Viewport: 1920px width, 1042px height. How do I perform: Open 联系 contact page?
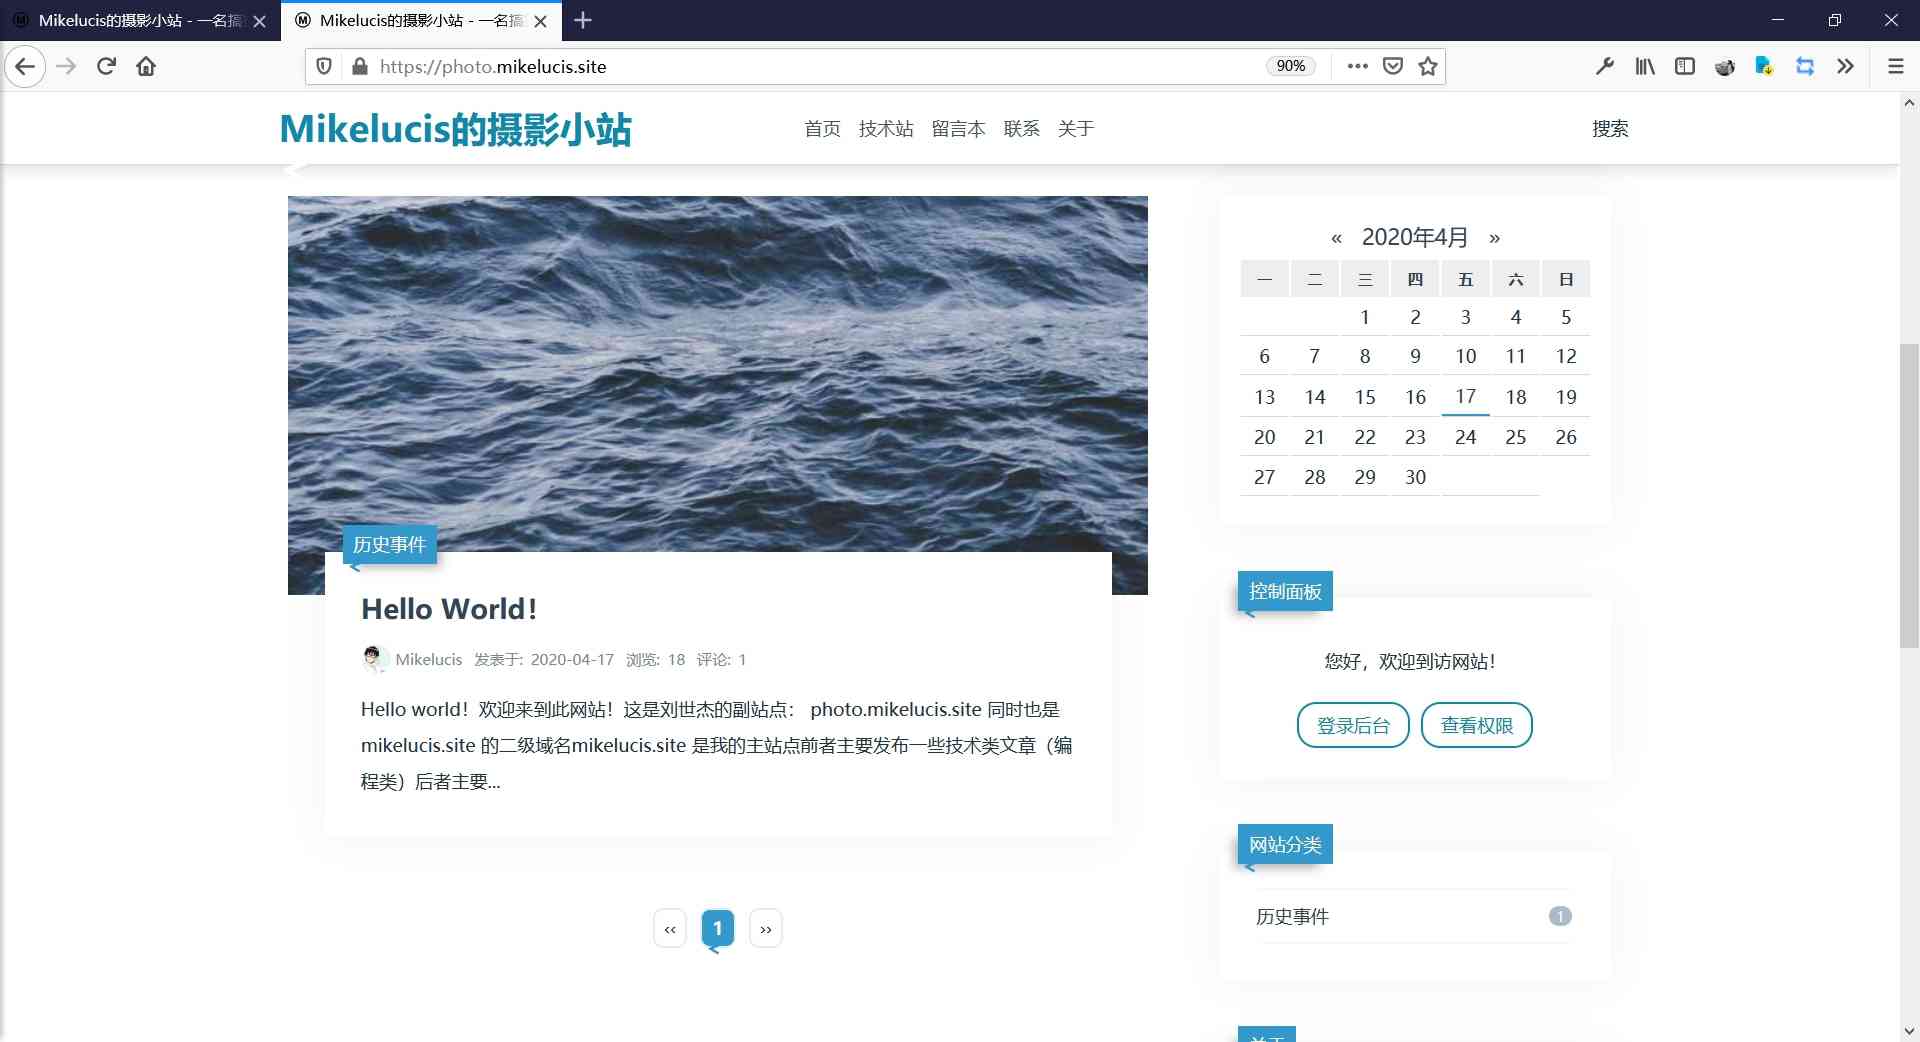coord(1021,129)
